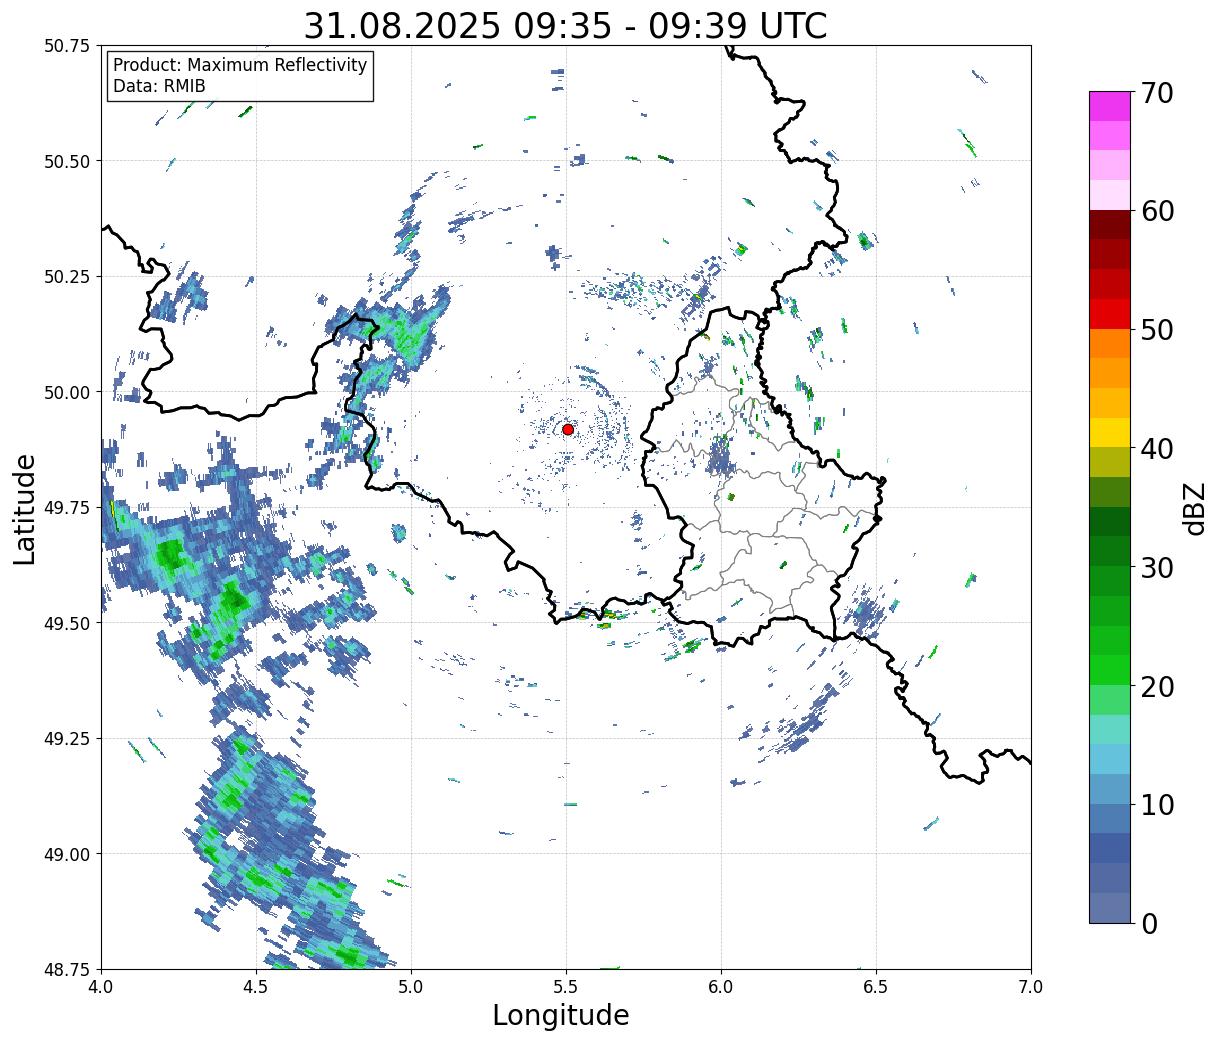Pick the cyan swatch below 20 dBZ
This screenshot has height=1040, width=1219.
pos(1110,729)
